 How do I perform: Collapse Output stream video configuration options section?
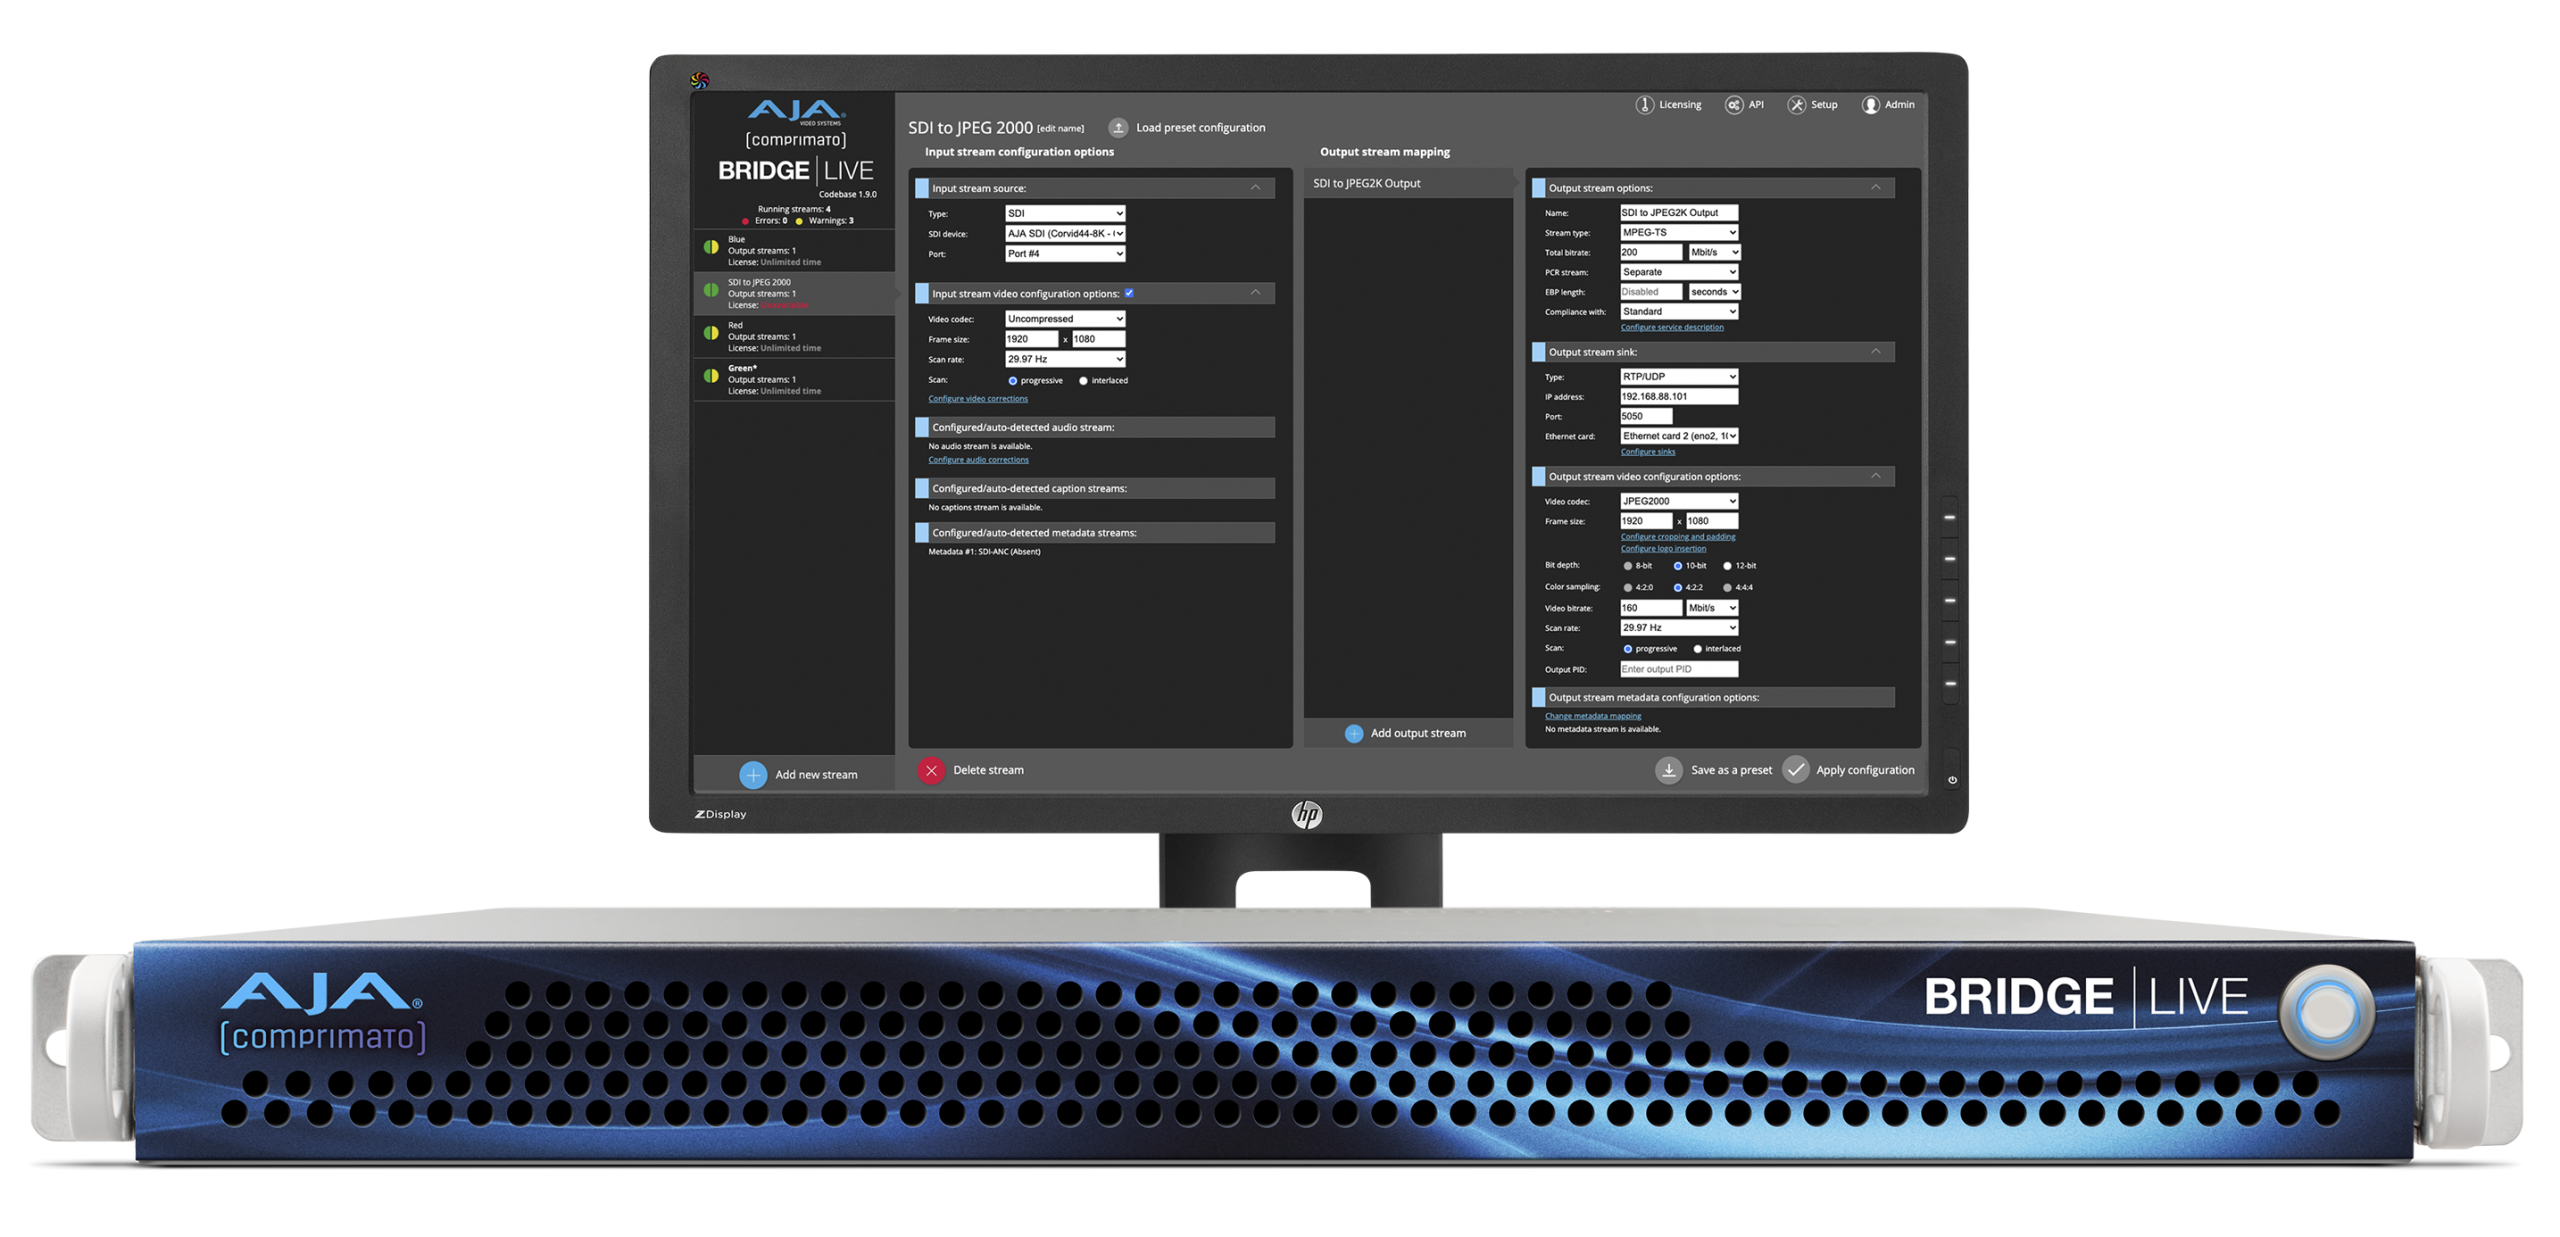[1875, 476]
